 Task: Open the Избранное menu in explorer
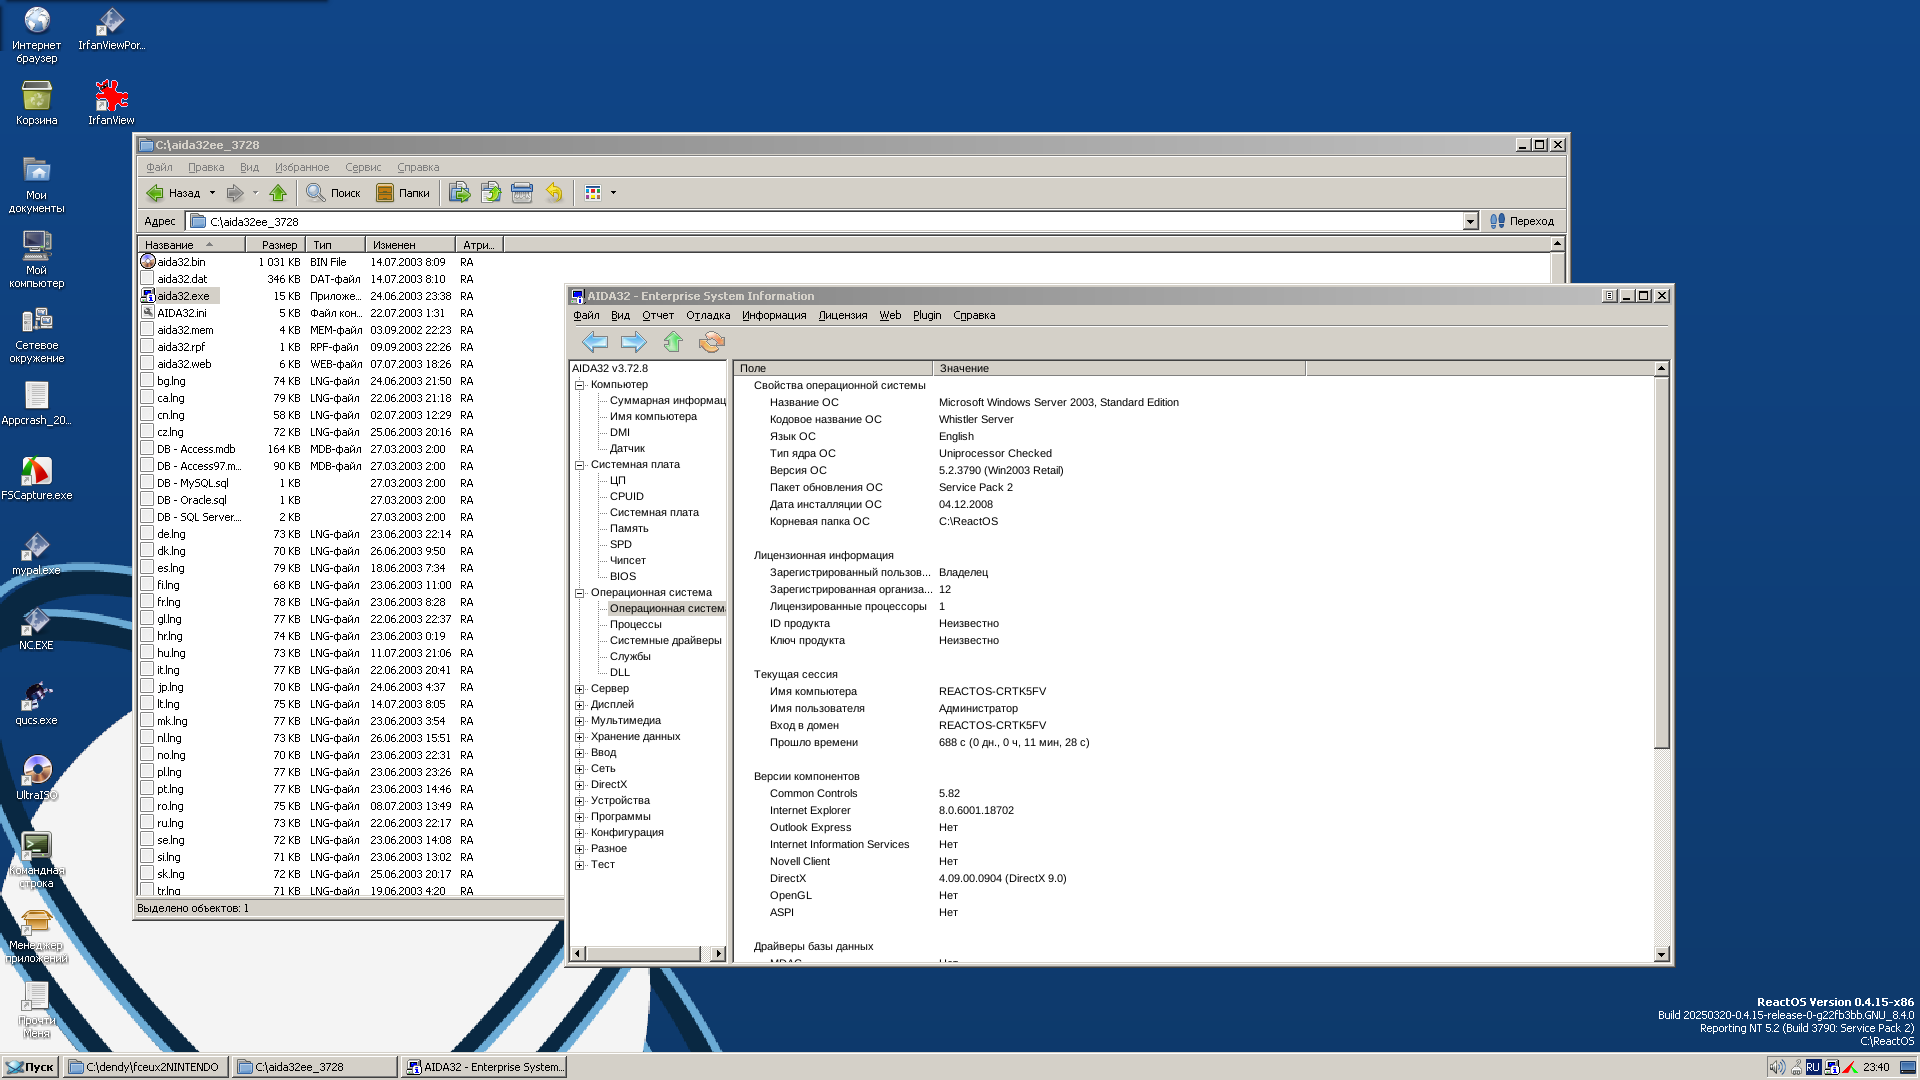click(x=302, y=168)
